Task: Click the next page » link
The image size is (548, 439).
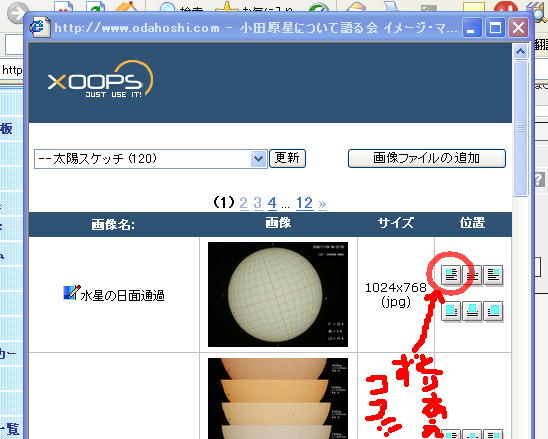Action: (322, 204)
